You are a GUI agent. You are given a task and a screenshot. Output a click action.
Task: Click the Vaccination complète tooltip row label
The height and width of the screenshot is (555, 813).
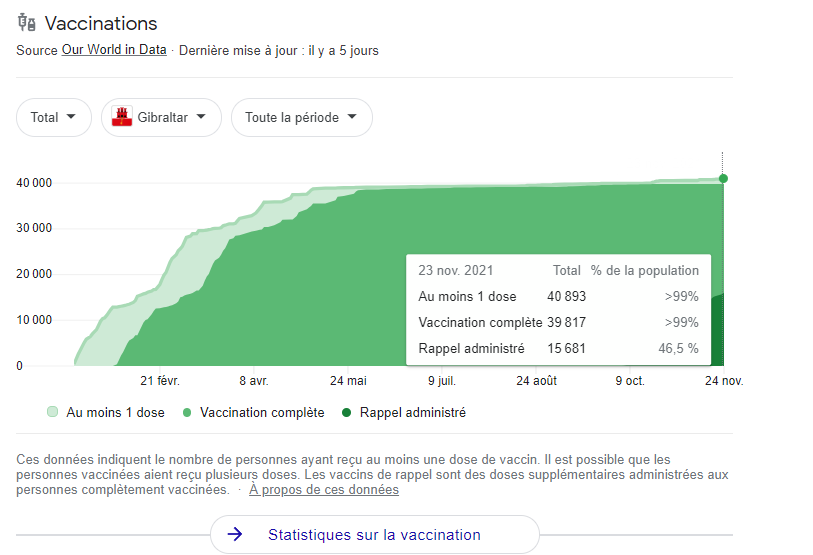(x=480, y=322)
